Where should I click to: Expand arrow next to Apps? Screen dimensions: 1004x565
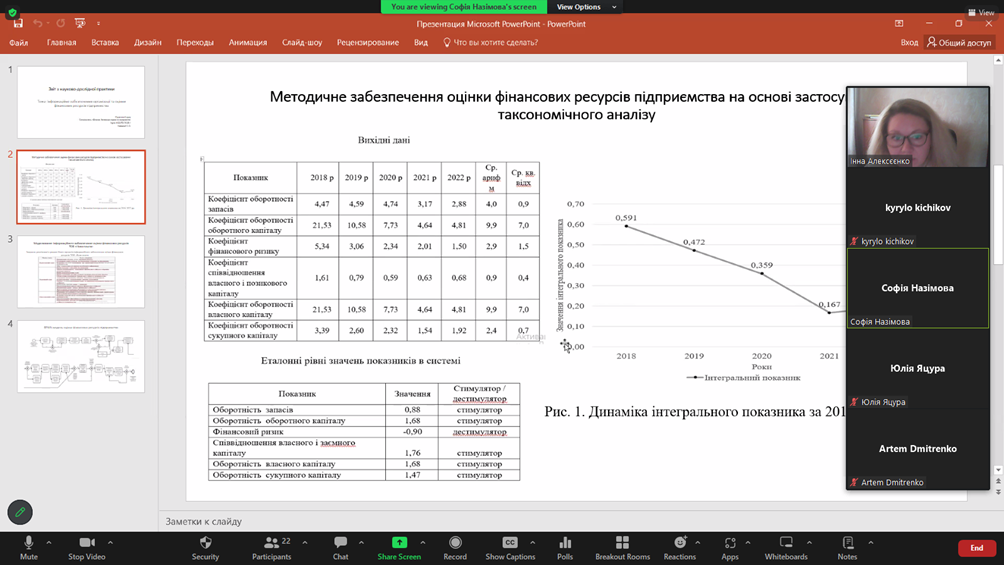(x=747, y=543)
